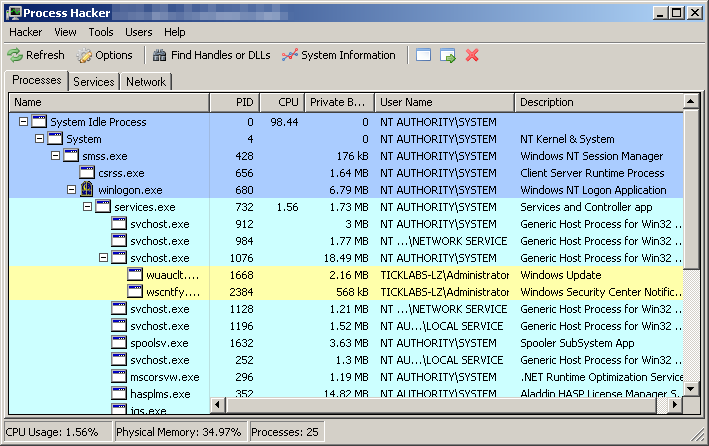Open the System Information graph window

click(x=338, y=55)
